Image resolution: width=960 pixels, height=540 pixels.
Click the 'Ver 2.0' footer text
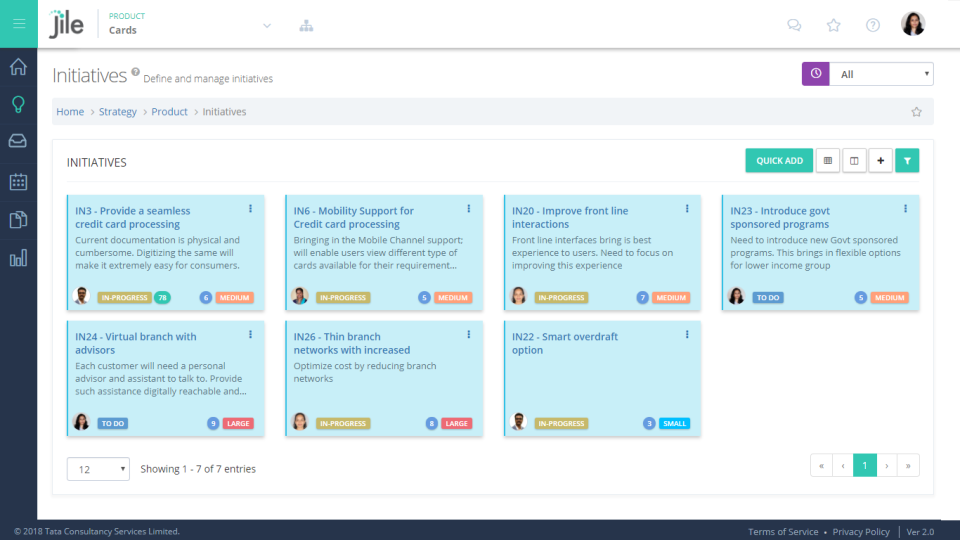tap(920, 531)
